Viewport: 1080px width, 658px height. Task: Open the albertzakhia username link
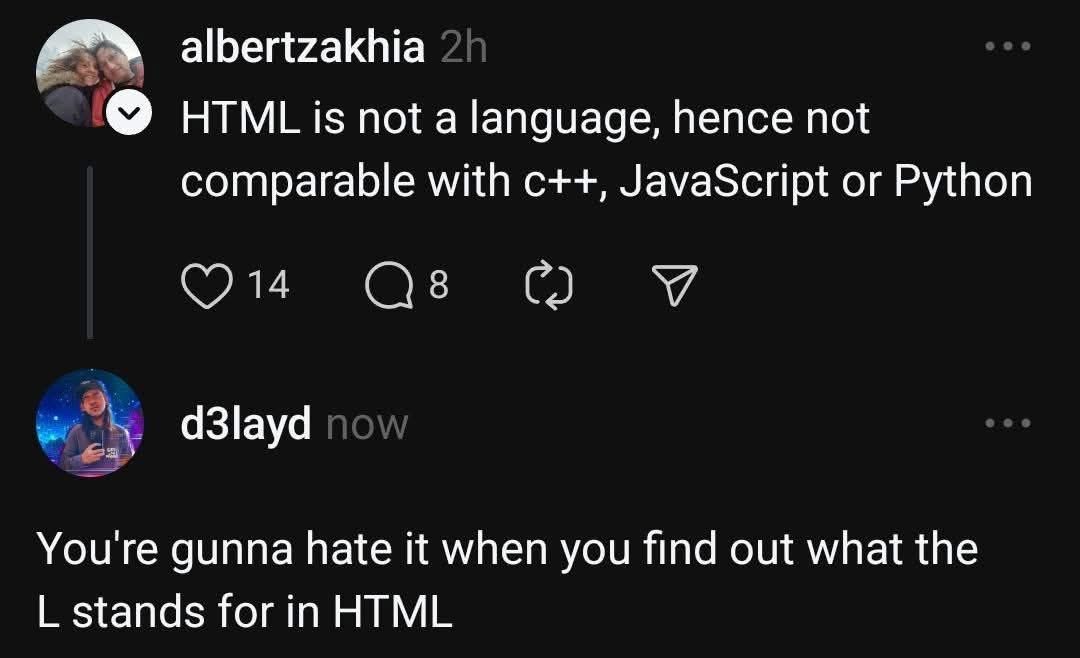[302, 47]
